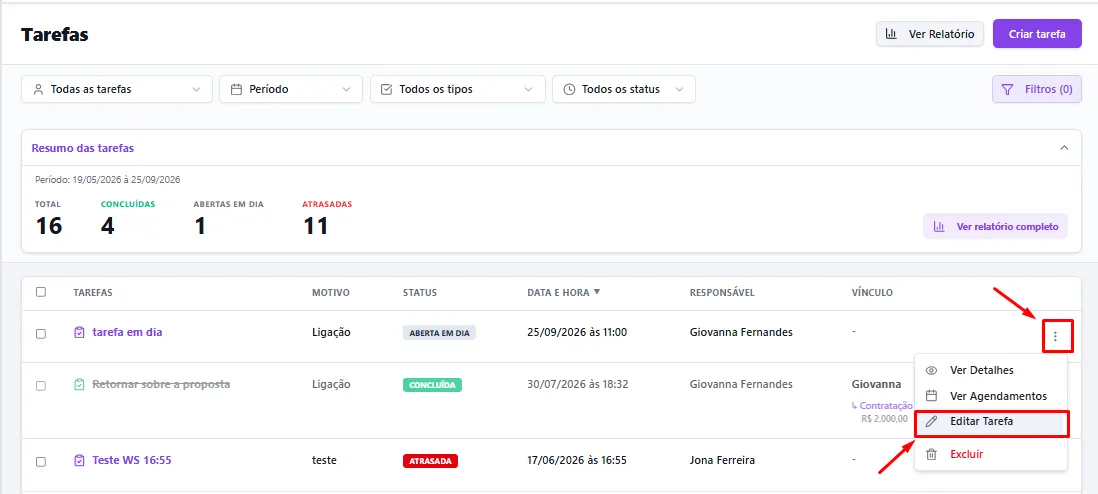Image resolution: width=1098 pixels, height=494 pixels.
Task: Click the bar chart icon in Ver Relatório
Action: [x=891, y=34]
